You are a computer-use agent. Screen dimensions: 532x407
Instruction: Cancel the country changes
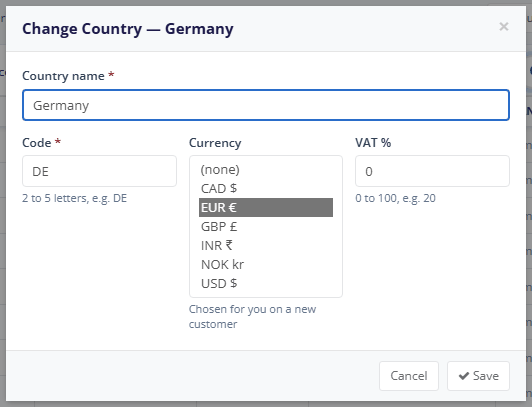click(x=409, y=376)
